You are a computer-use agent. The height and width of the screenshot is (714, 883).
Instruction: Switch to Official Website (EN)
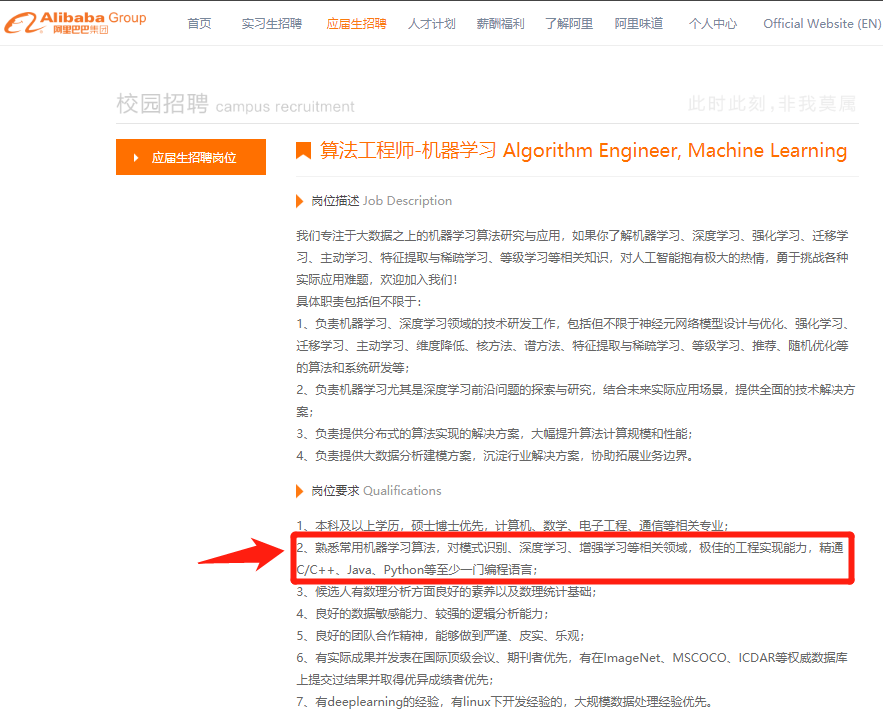822,24
